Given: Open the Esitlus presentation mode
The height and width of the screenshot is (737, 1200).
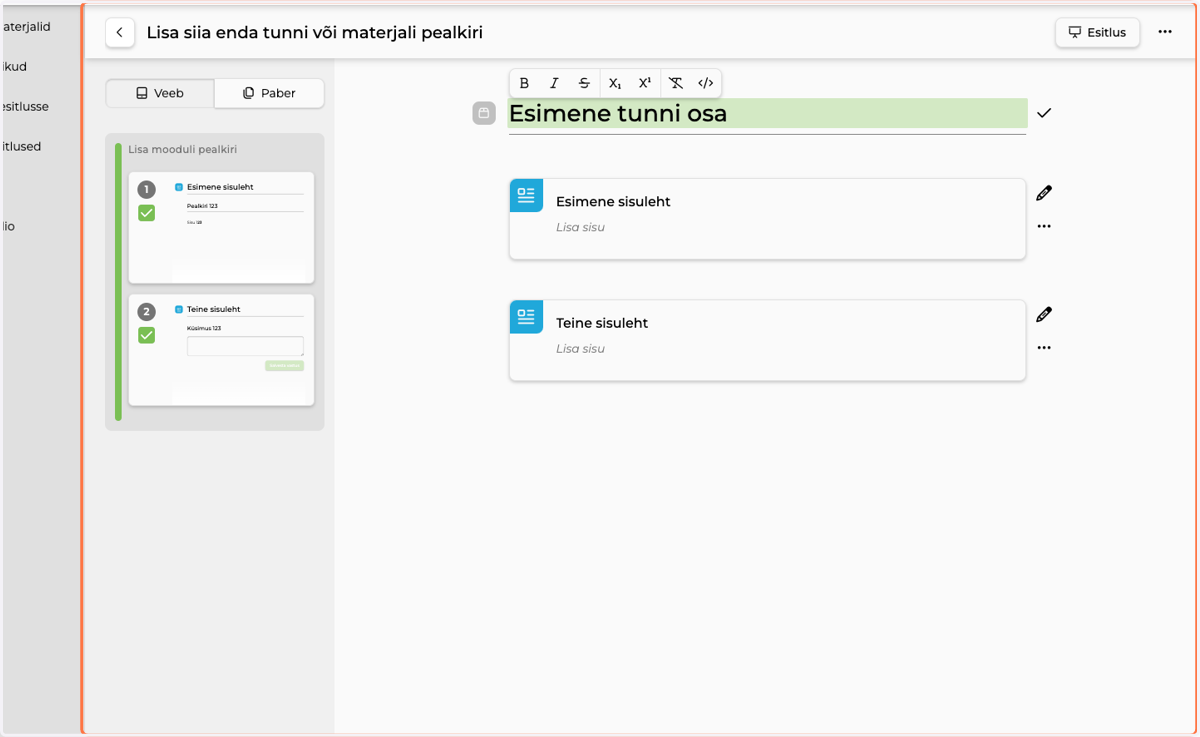Looking at the screenshot, I should click(x=1097, y=33).
